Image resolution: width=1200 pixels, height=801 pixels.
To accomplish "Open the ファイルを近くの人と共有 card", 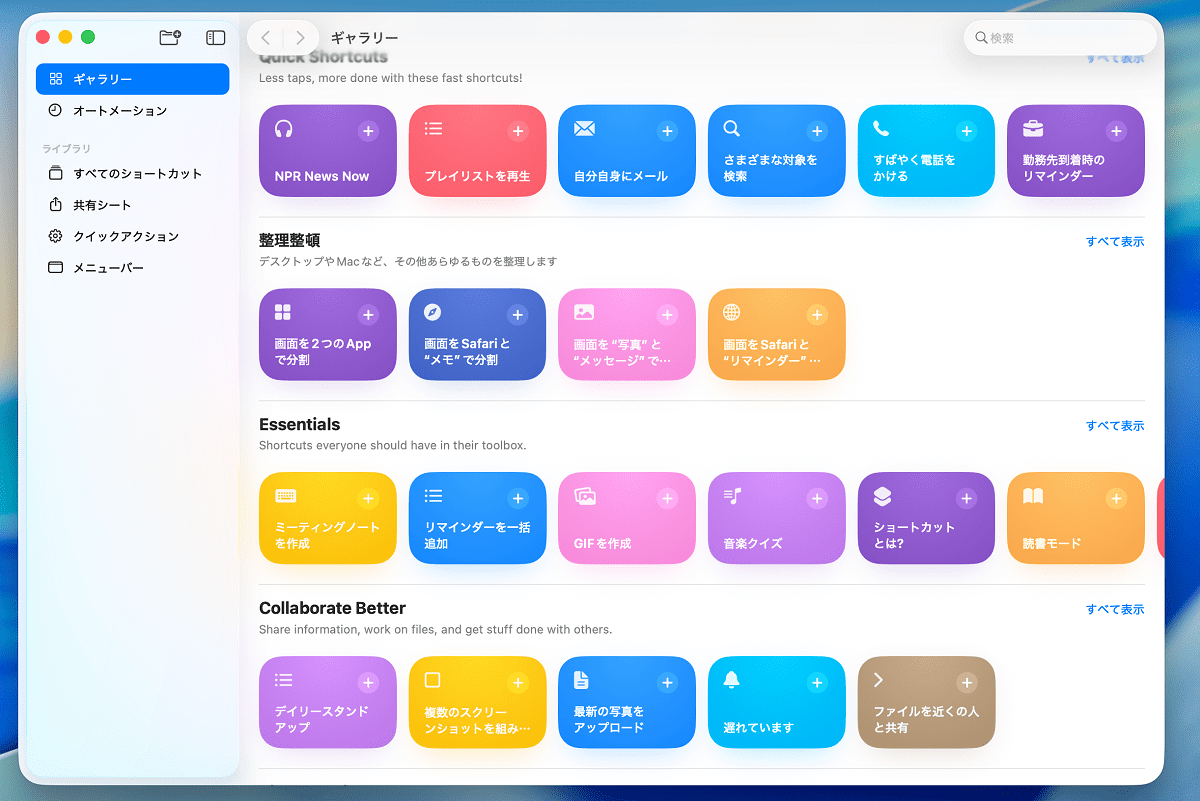I will tap(926, 703).
